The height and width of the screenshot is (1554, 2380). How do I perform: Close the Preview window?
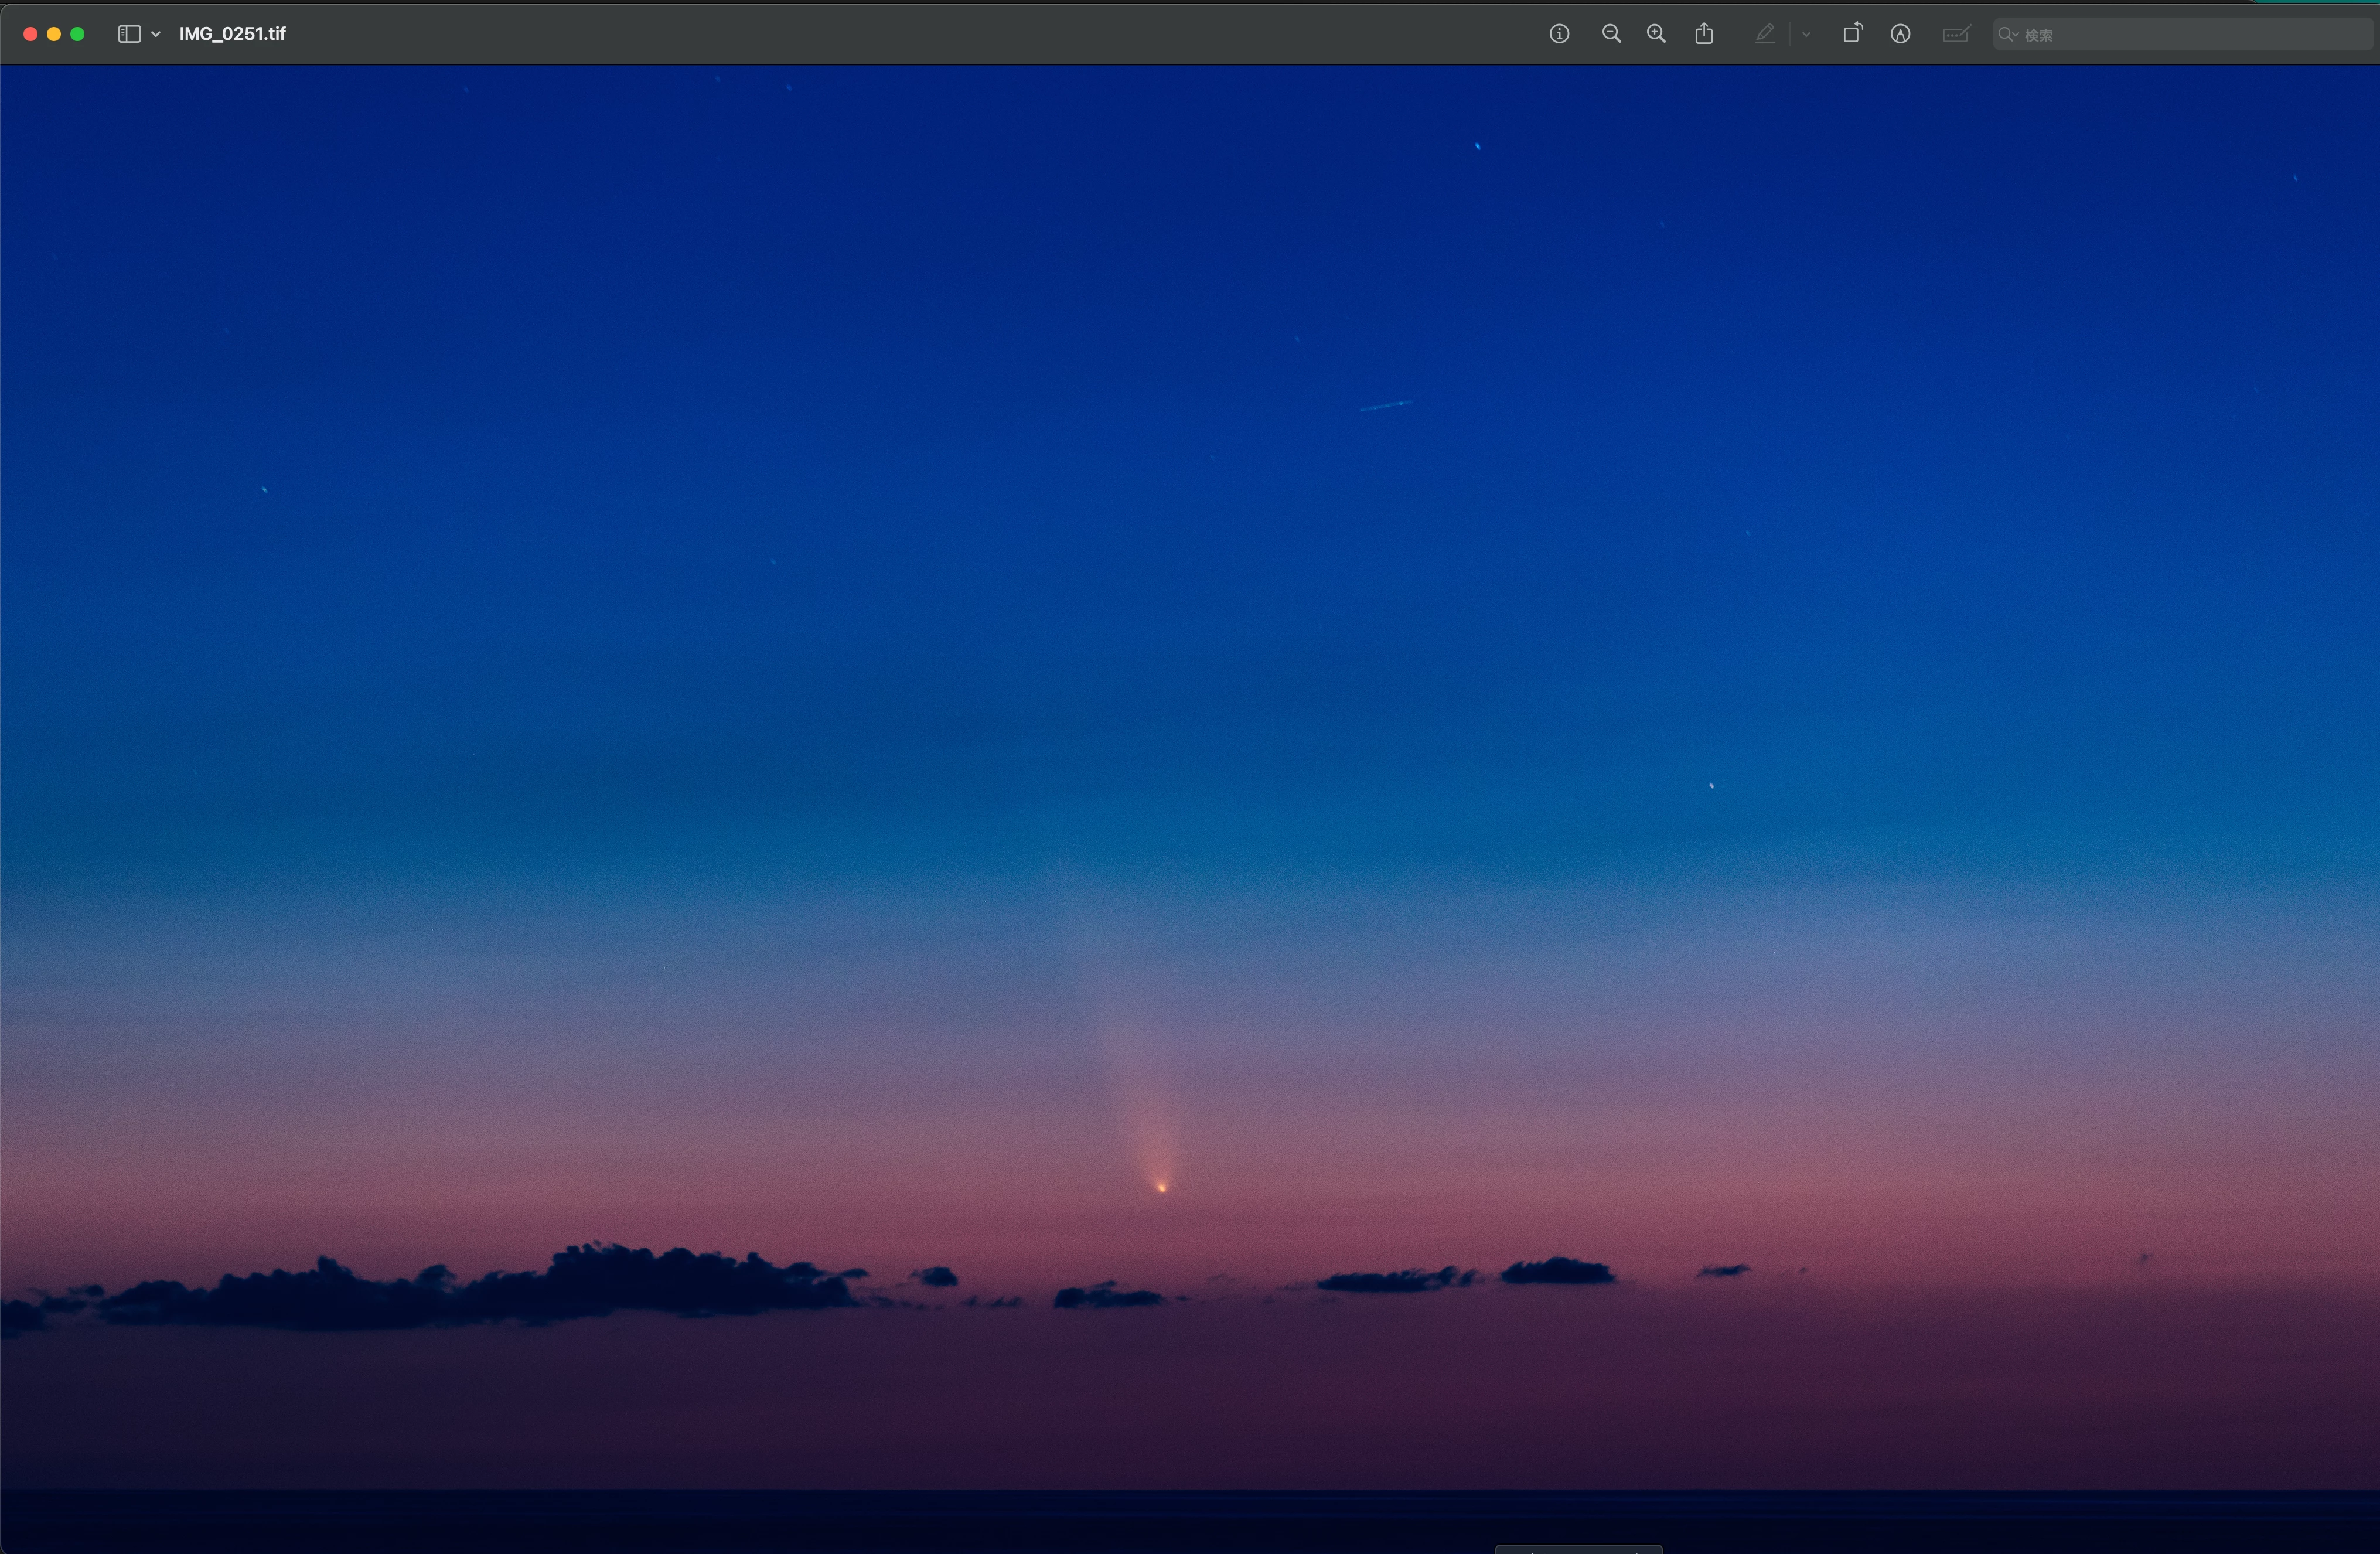pyautogui.click(x=30, y=34)
